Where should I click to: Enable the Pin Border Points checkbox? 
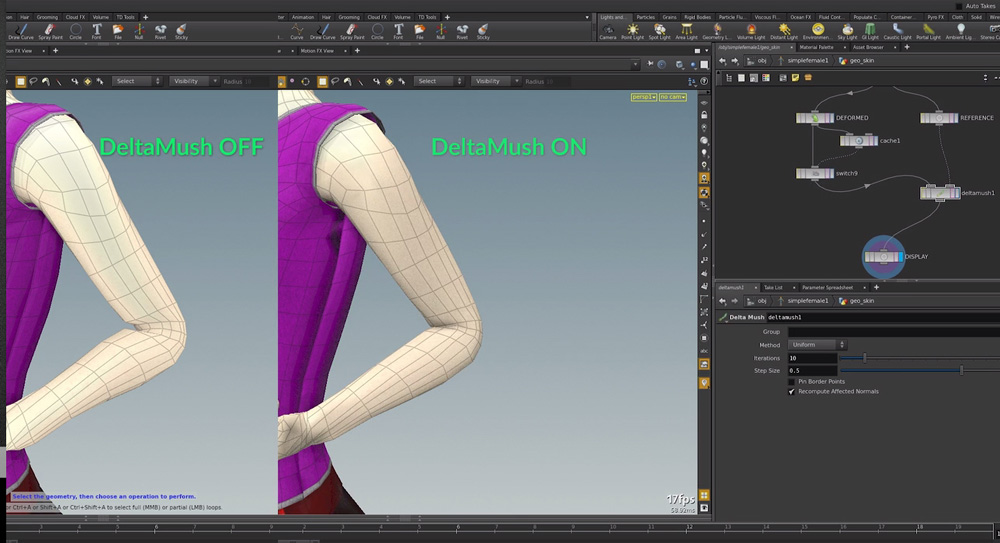[791, 382]
